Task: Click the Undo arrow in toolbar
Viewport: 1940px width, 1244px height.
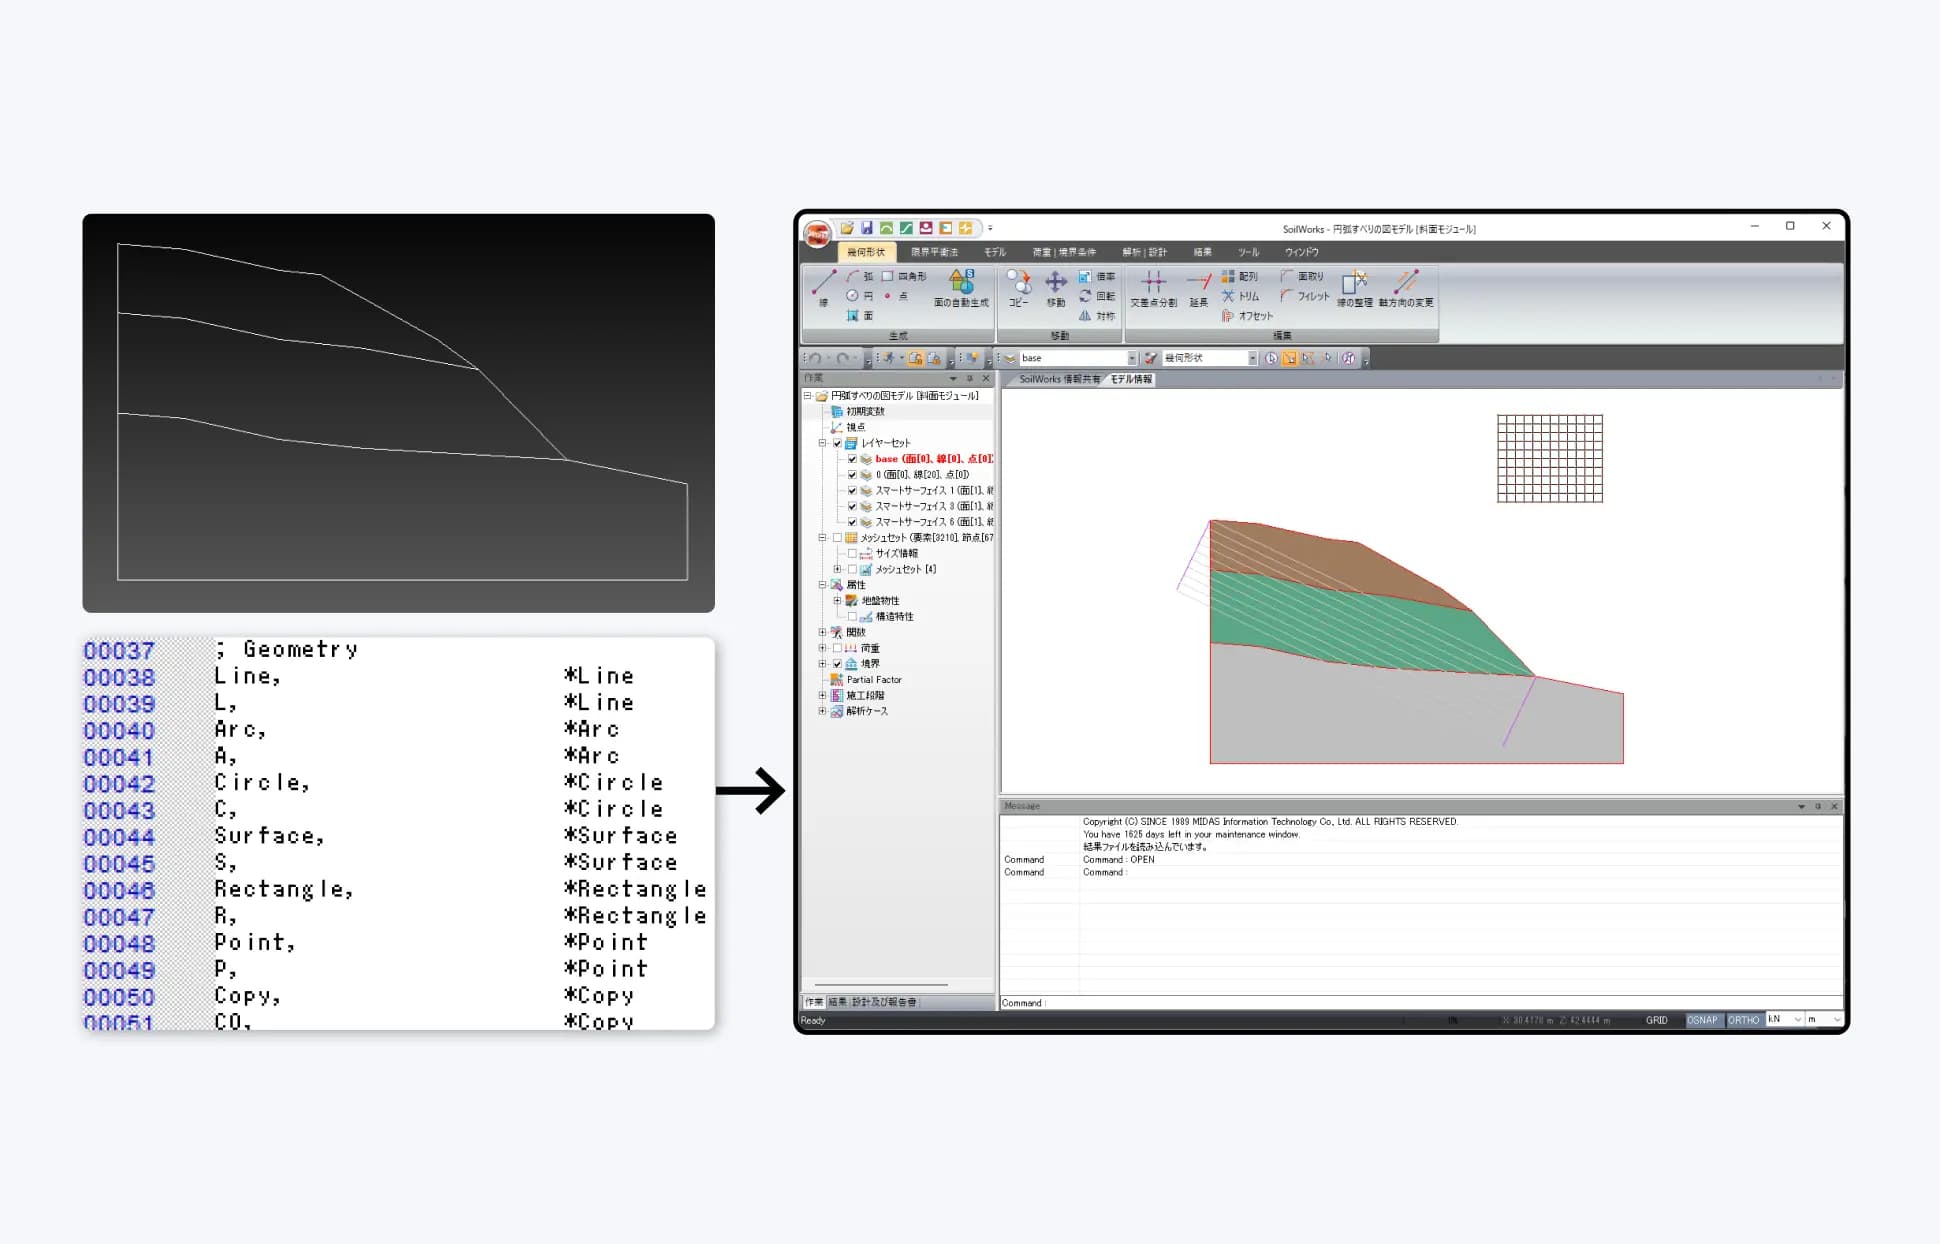Action: click(815, 358)
